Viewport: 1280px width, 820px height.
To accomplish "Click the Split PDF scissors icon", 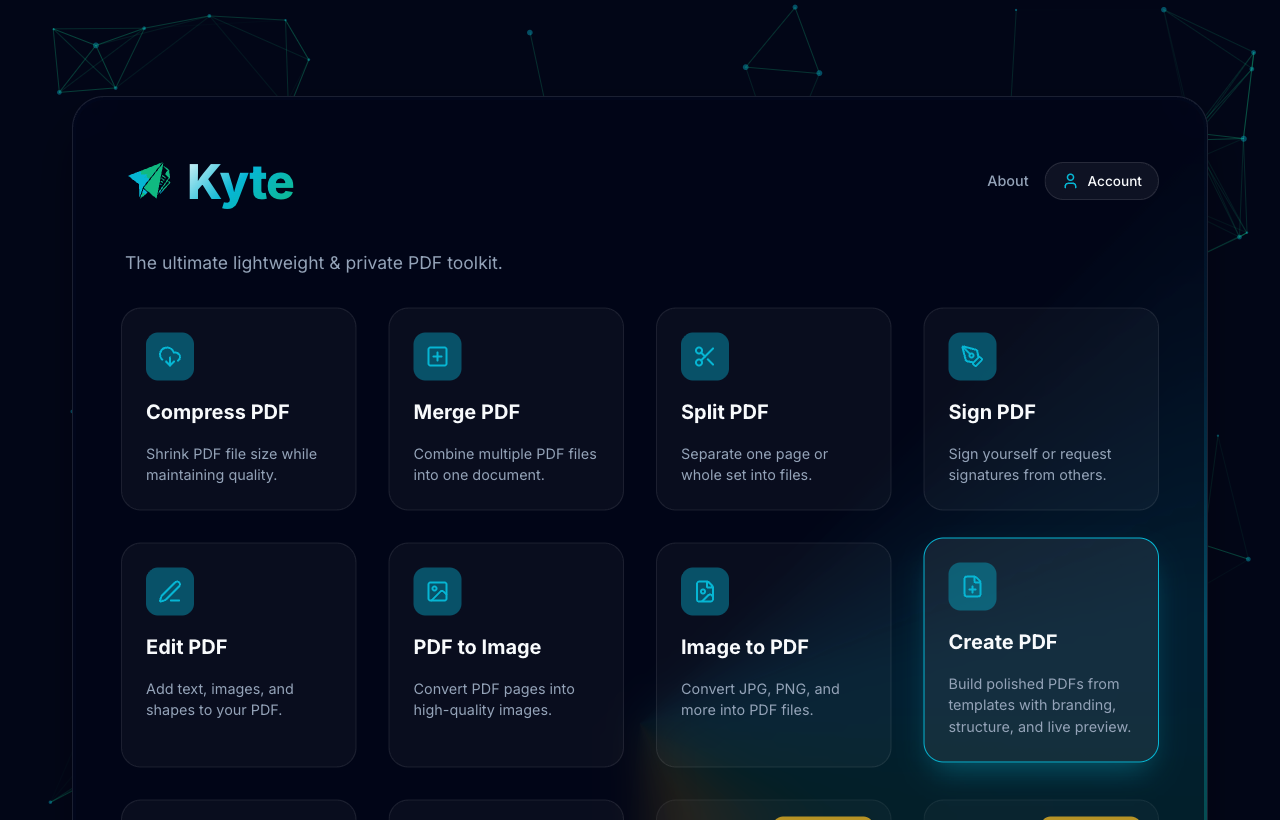I will [x=705, y=356].
